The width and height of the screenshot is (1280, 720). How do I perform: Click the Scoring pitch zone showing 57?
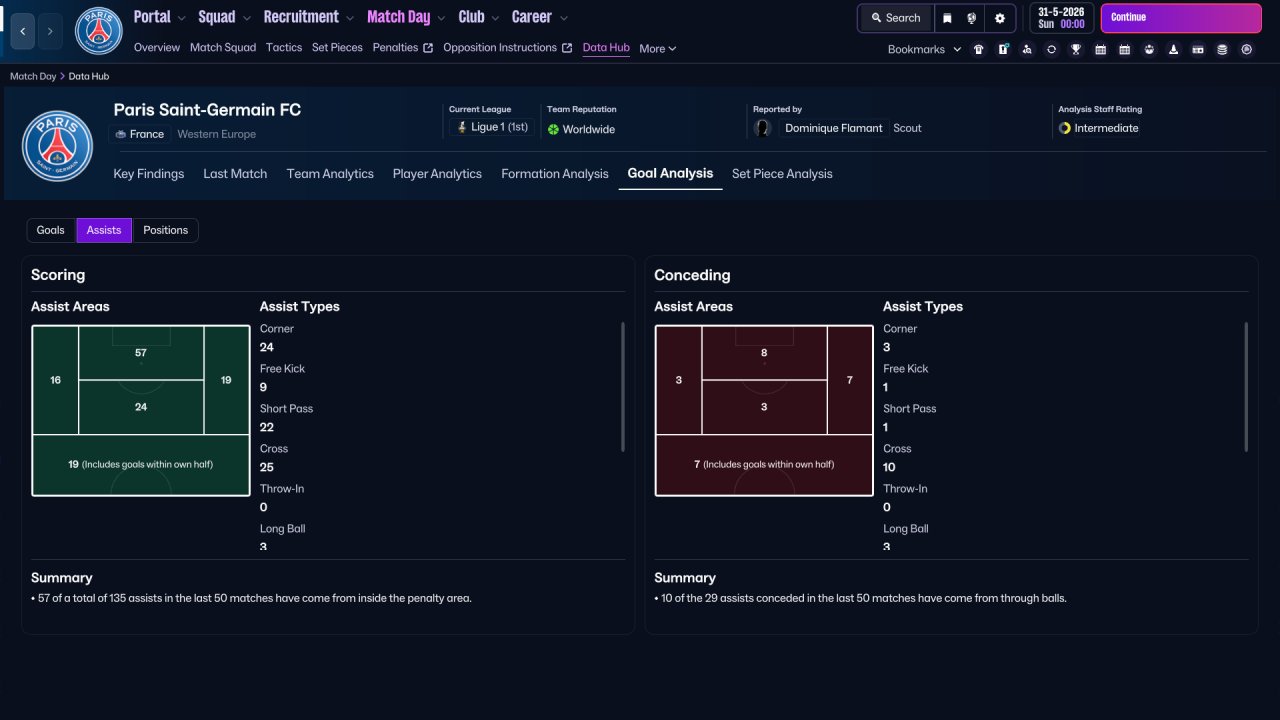point(141,353)
